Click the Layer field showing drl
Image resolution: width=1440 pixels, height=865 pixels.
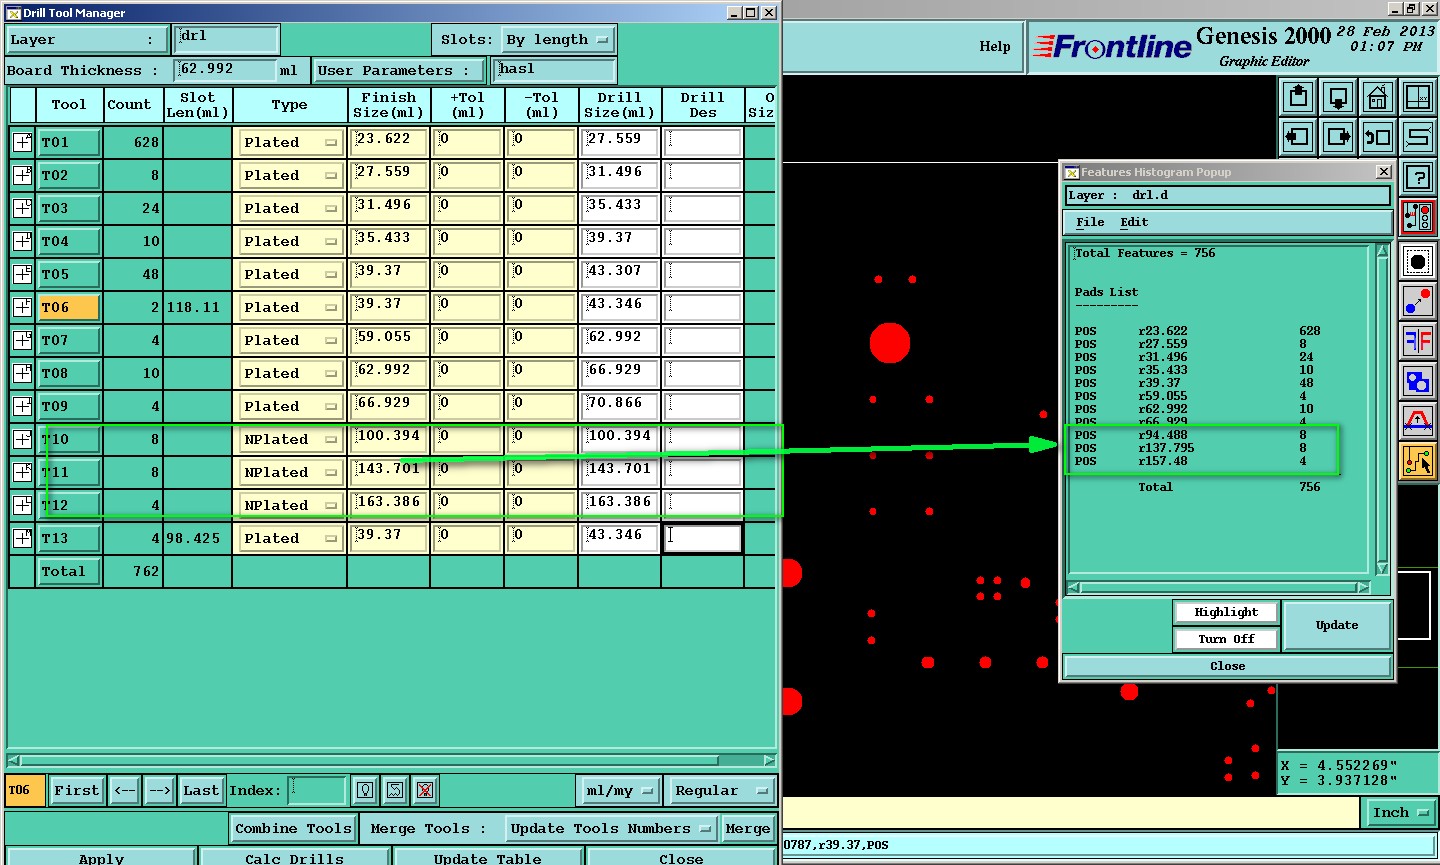click(x=227, y=38)
